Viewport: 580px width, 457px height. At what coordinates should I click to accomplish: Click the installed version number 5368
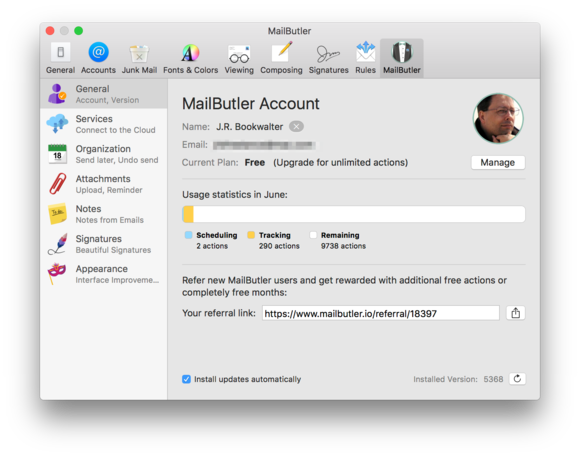pyautogui.click(x=493, y=379)
